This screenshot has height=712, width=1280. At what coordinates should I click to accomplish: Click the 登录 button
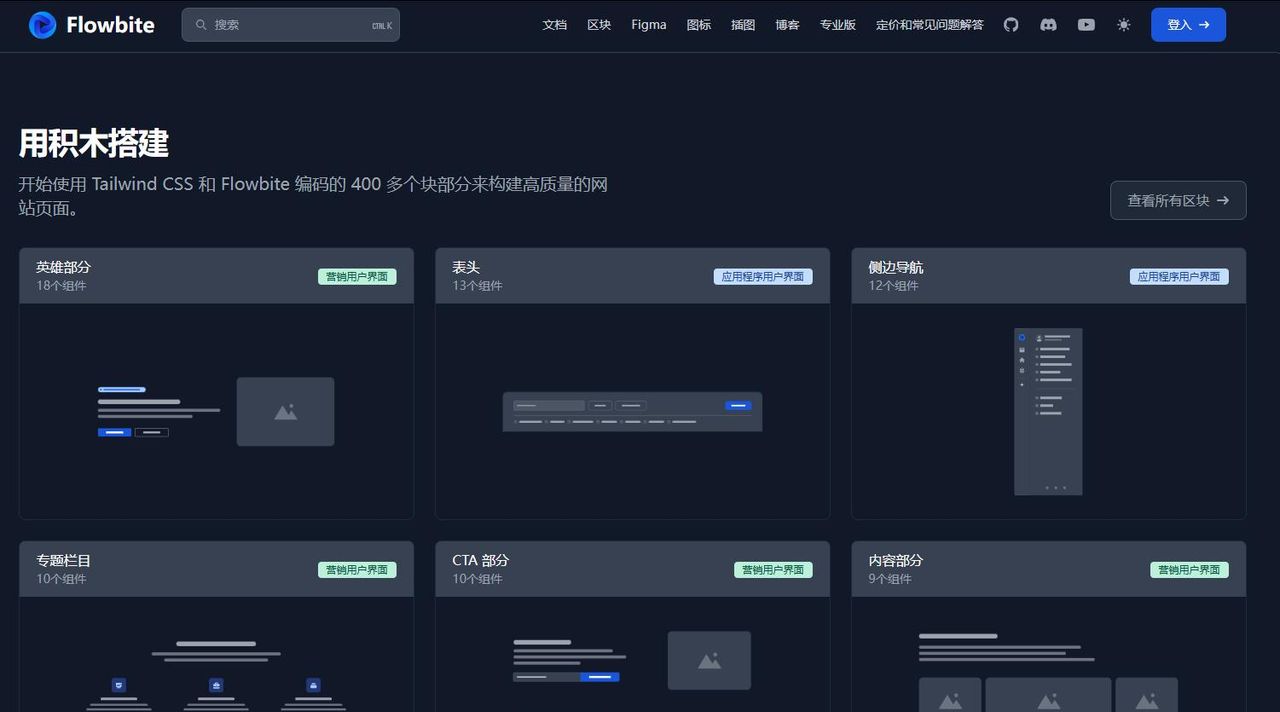(x=1188, y=24)
